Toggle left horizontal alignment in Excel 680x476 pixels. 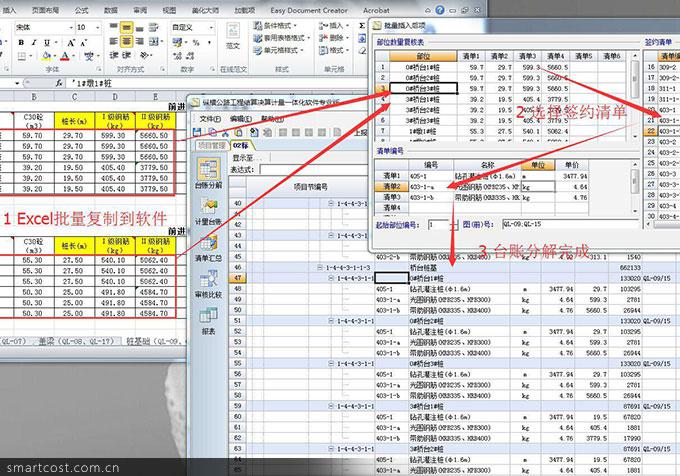click(113, 41)
